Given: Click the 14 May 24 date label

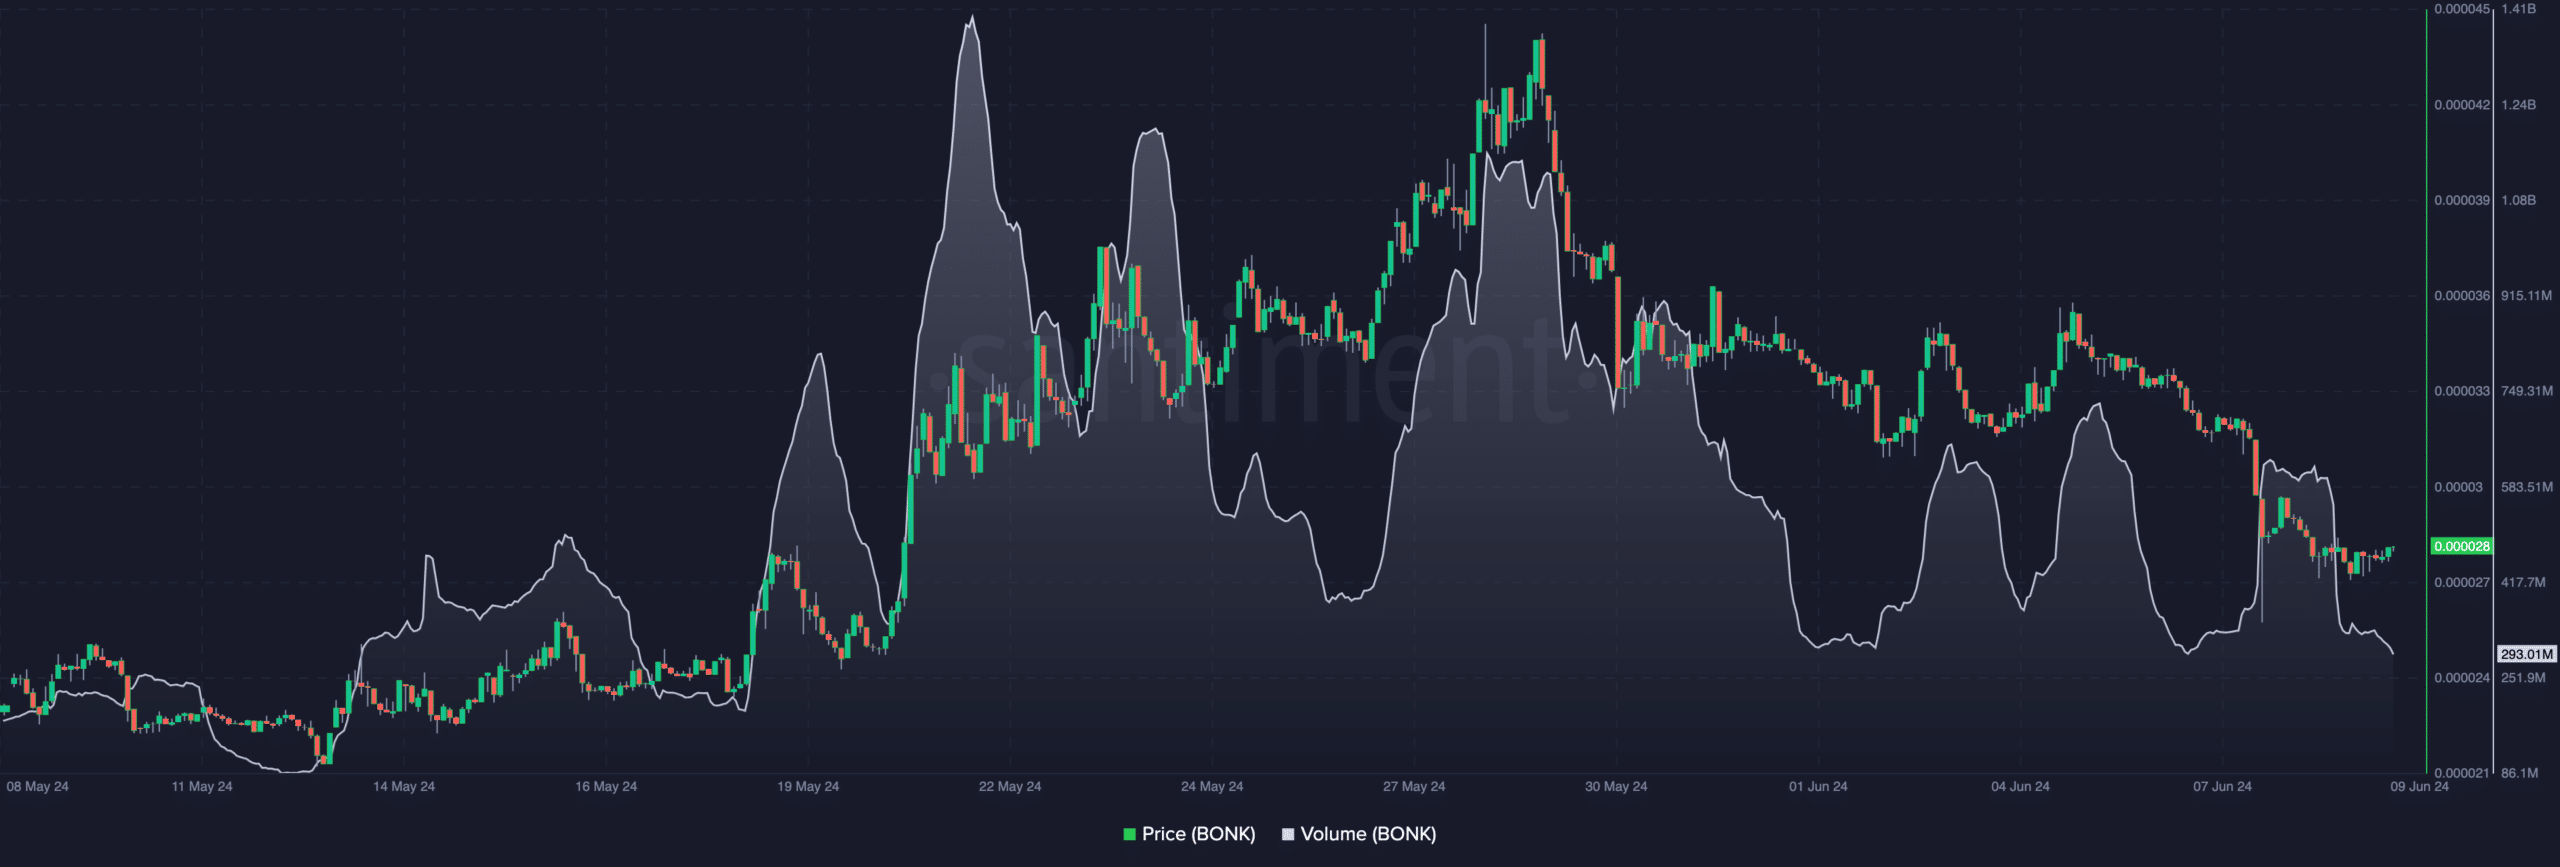Looking at the screenshot, I should 404,786.
